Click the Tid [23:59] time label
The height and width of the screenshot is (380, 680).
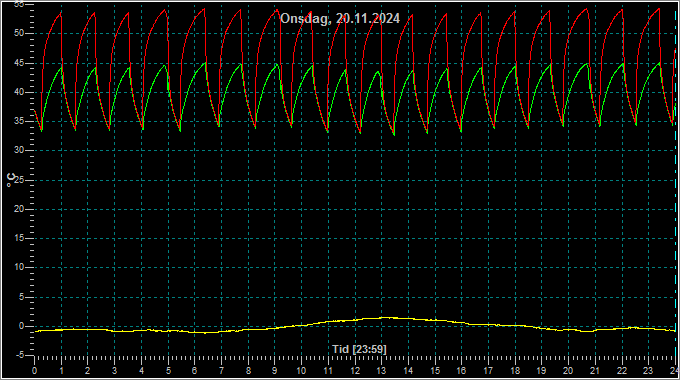359,349
